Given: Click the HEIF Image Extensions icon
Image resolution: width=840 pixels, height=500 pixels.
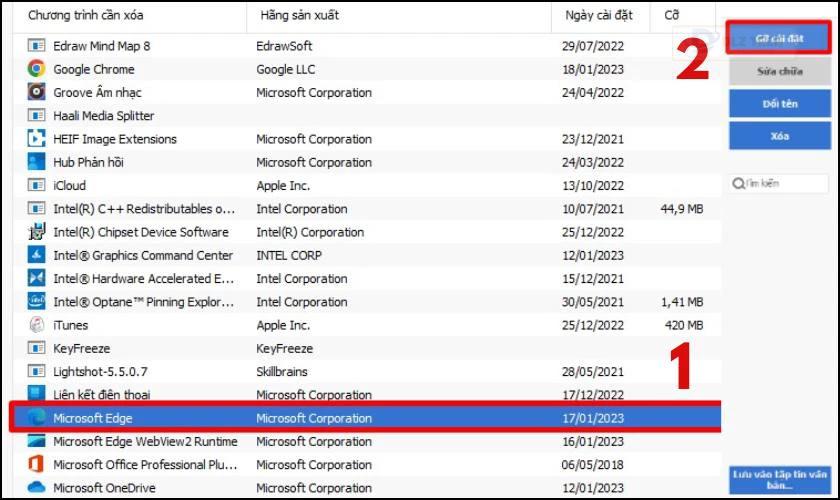Looking at the screenshot, I should (x=36, y=138).
